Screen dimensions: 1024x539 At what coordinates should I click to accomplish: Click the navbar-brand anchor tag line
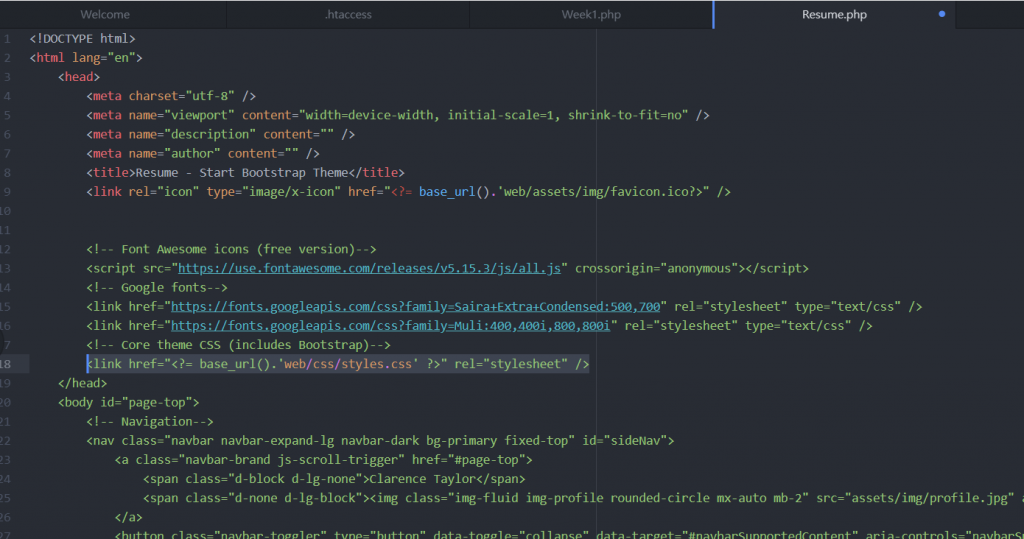click(x=323, y=460)
